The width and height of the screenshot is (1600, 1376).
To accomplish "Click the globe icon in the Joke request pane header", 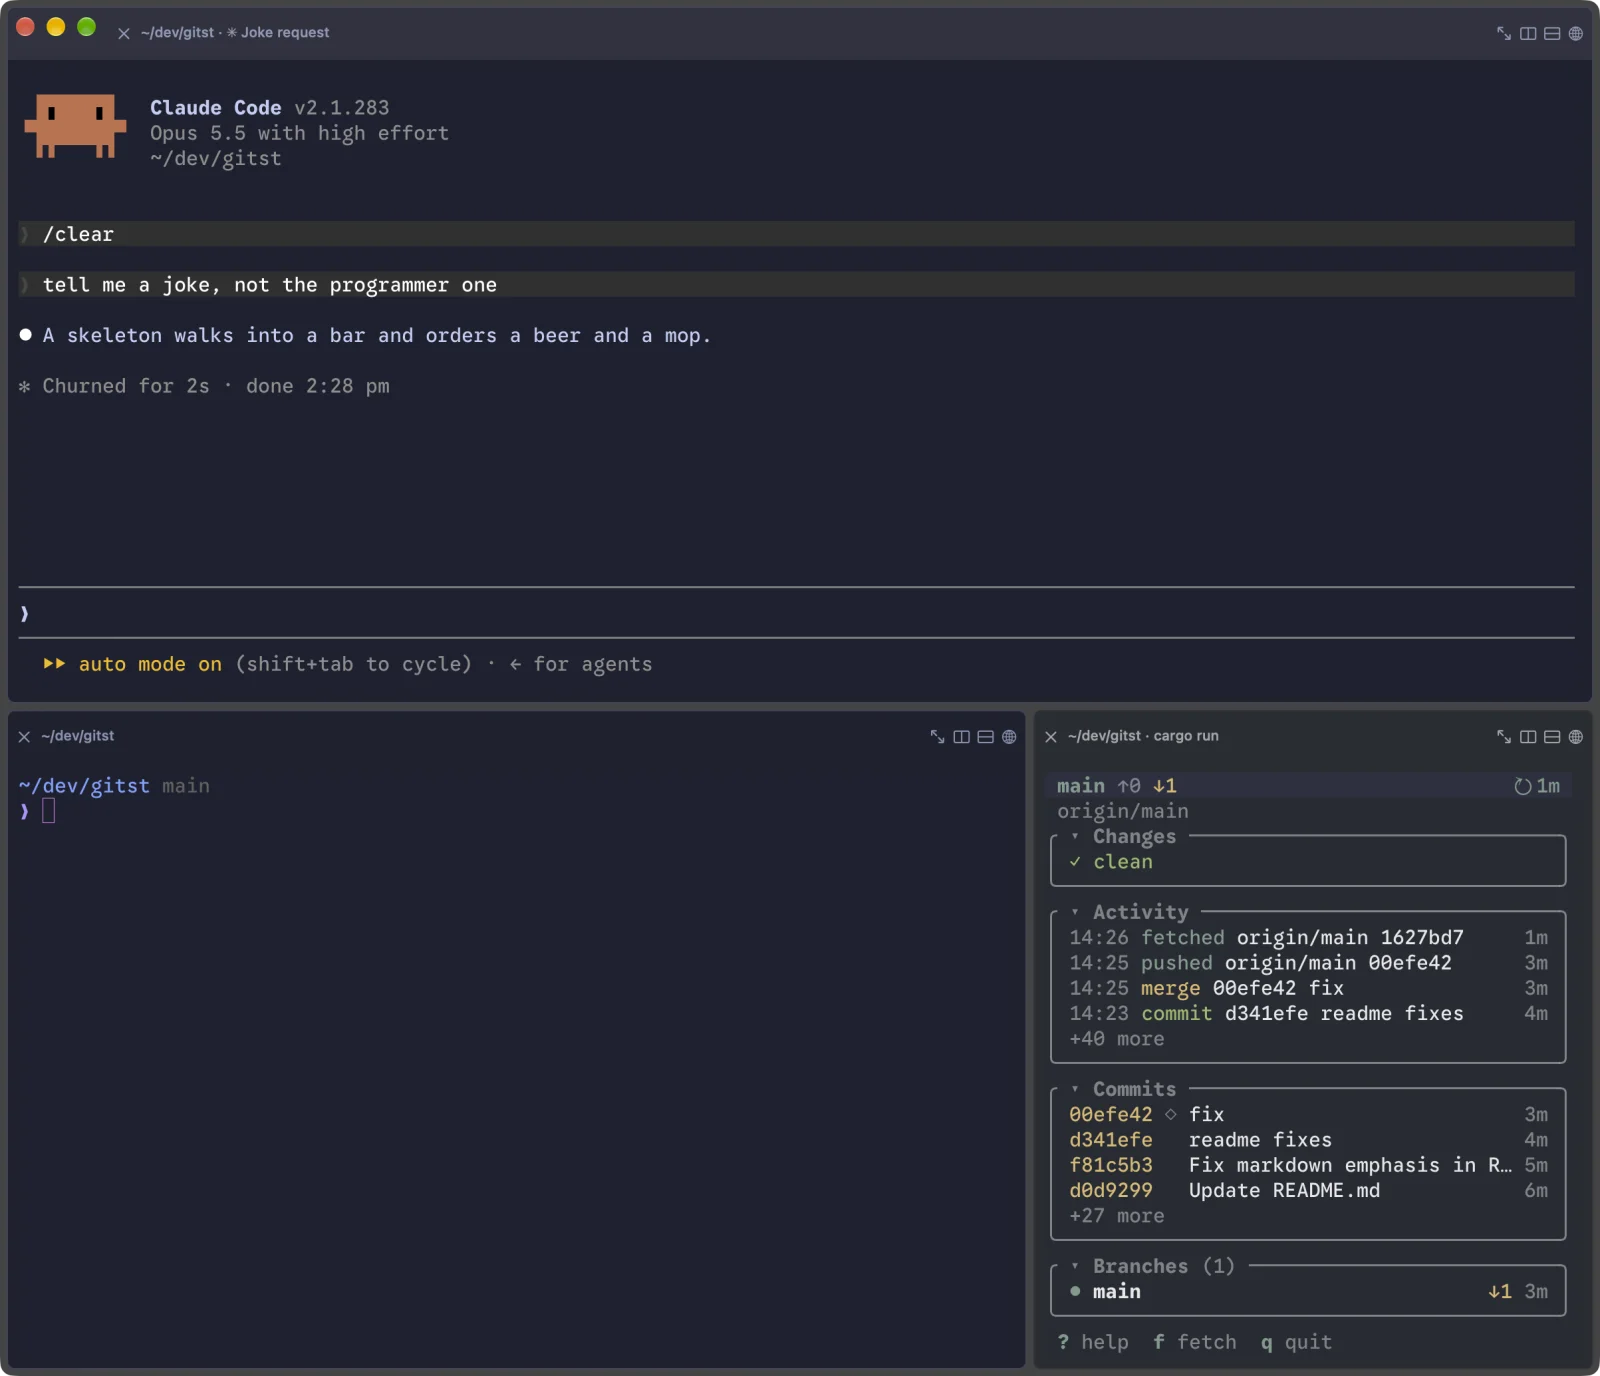I will 1576,33.
